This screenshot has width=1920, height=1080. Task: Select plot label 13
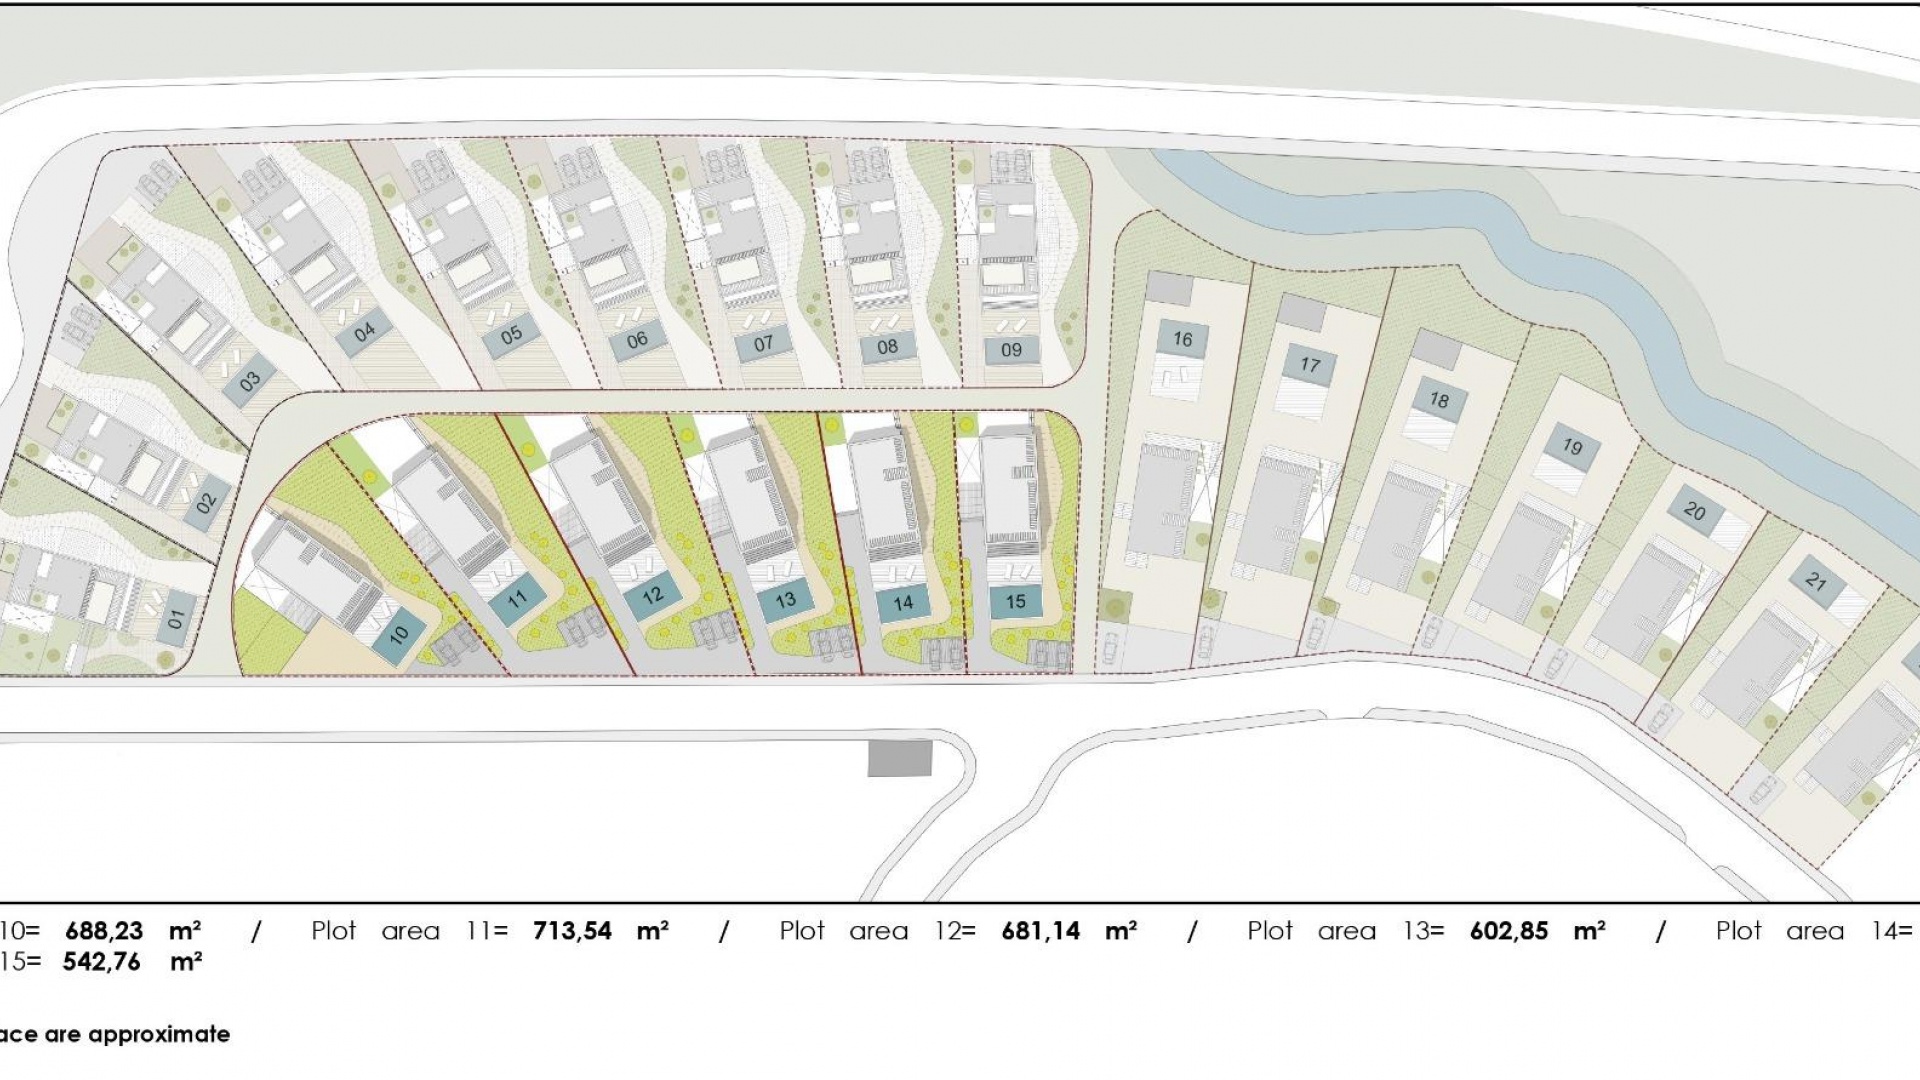tap(785, 600)
